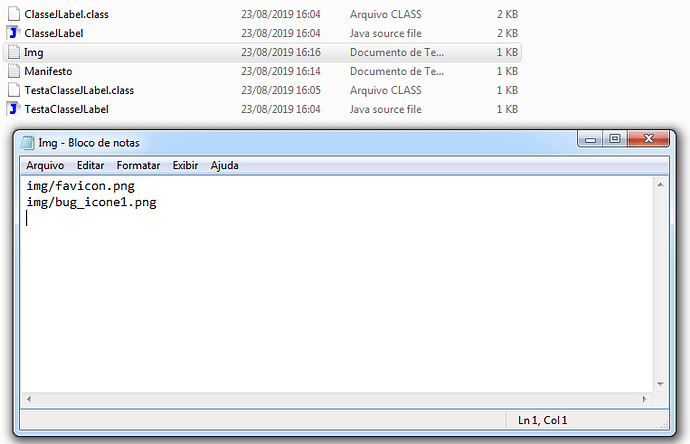Click the TestaClasseJLabel.class file icon
This screenshot has width=690, height=444.
pyautogui.click(x=14, y=90)
